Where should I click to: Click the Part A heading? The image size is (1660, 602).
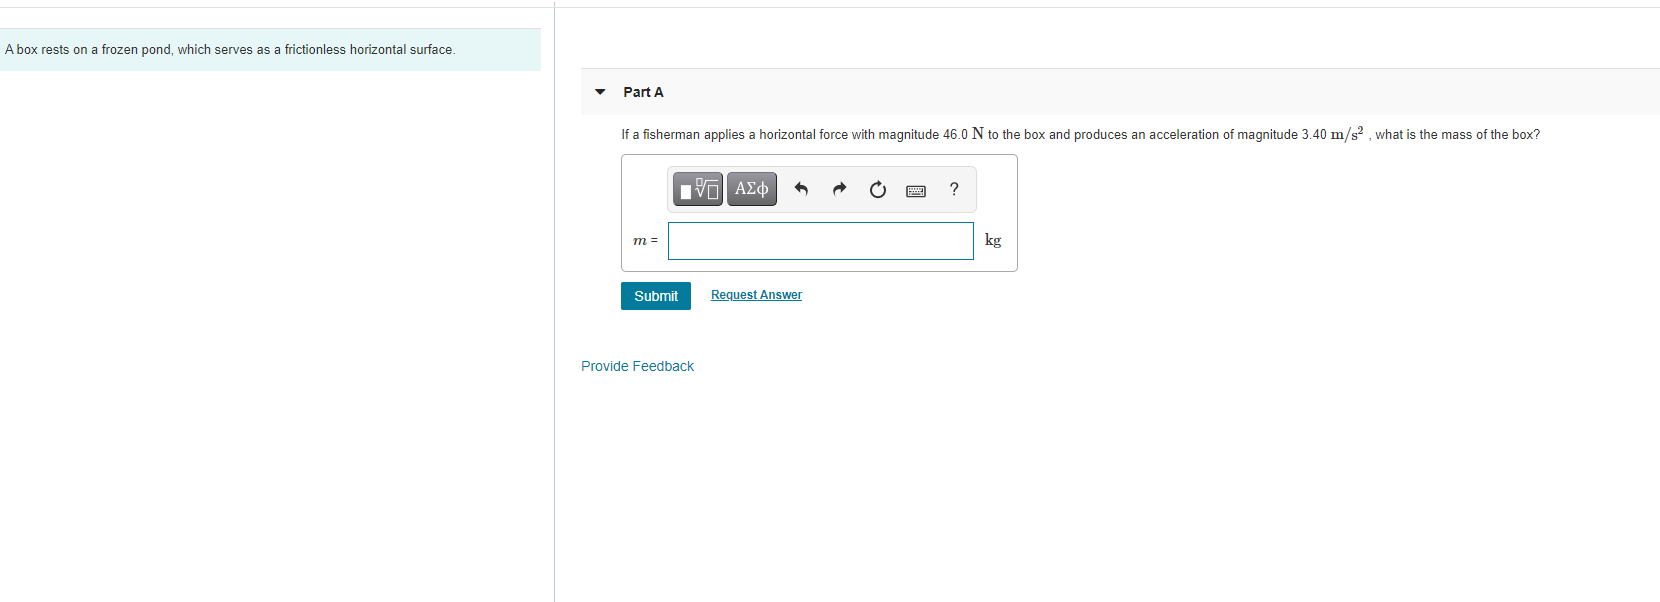(x=643, y=92)
